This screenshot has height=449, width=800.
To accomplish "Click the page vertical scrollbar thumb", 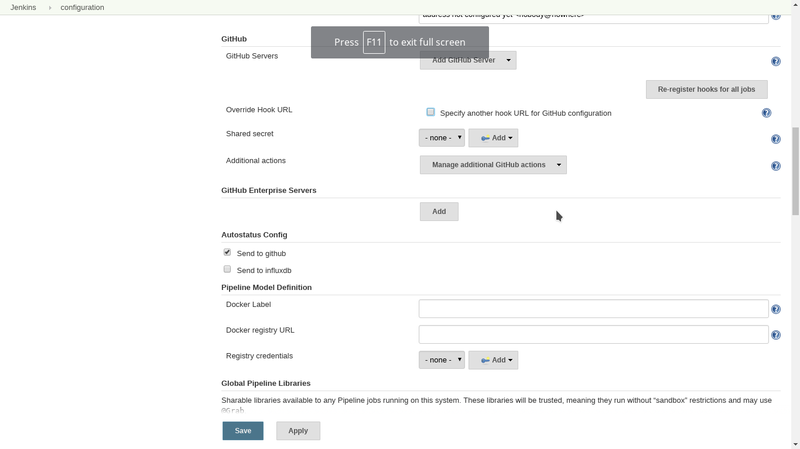I will pyautogui.click(x=795, y=171).
